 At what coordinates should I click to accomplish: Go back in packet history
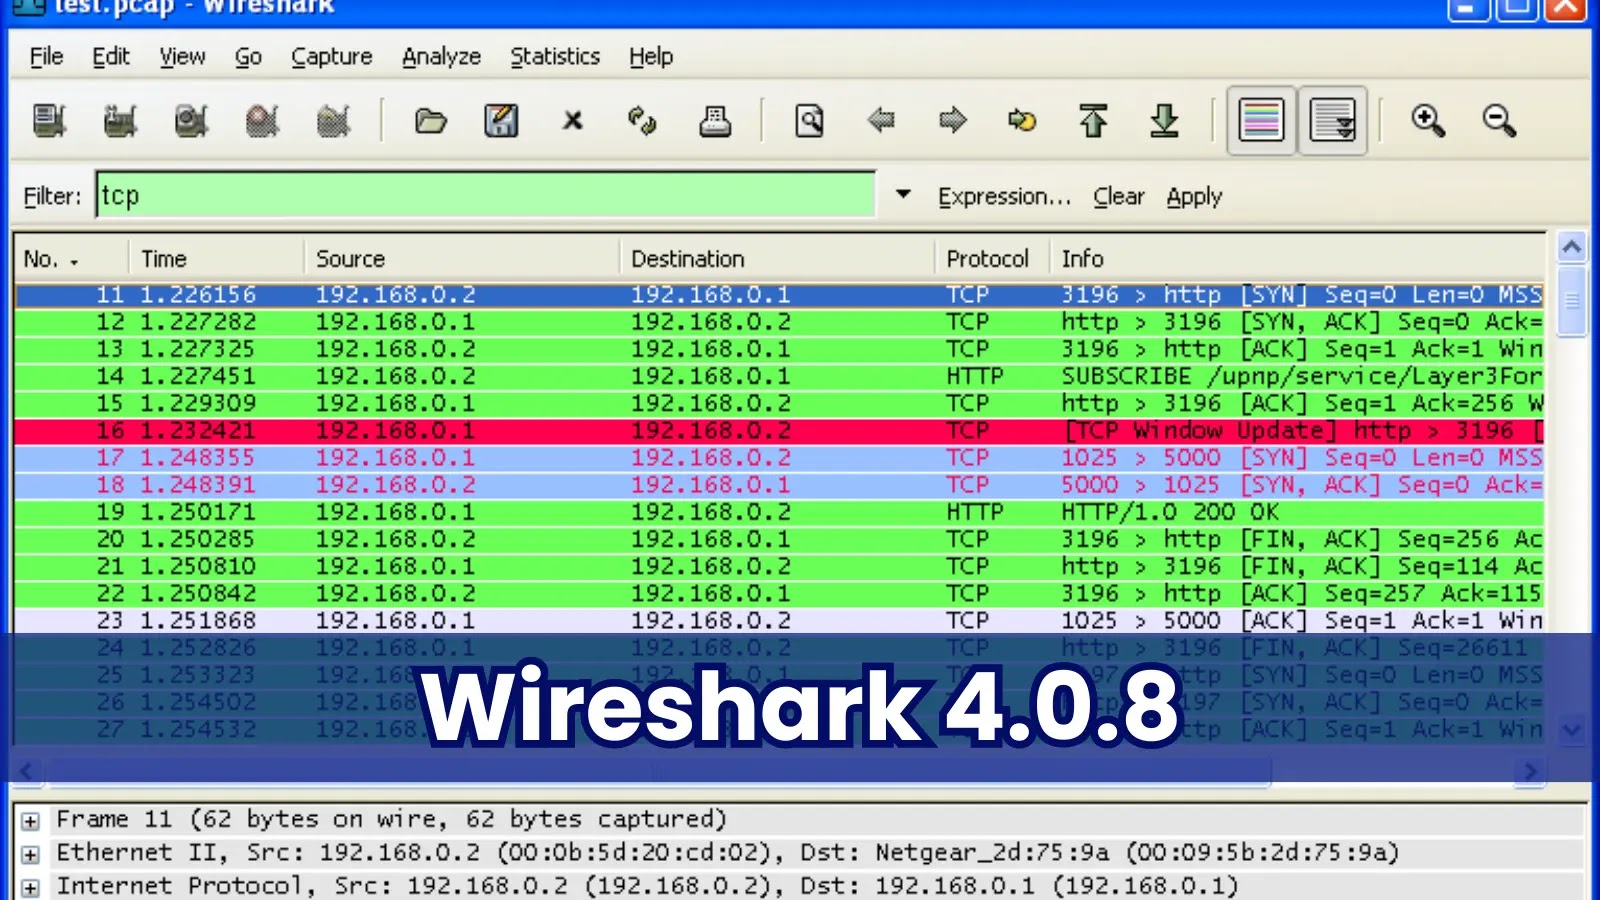[x=881, y=121]
